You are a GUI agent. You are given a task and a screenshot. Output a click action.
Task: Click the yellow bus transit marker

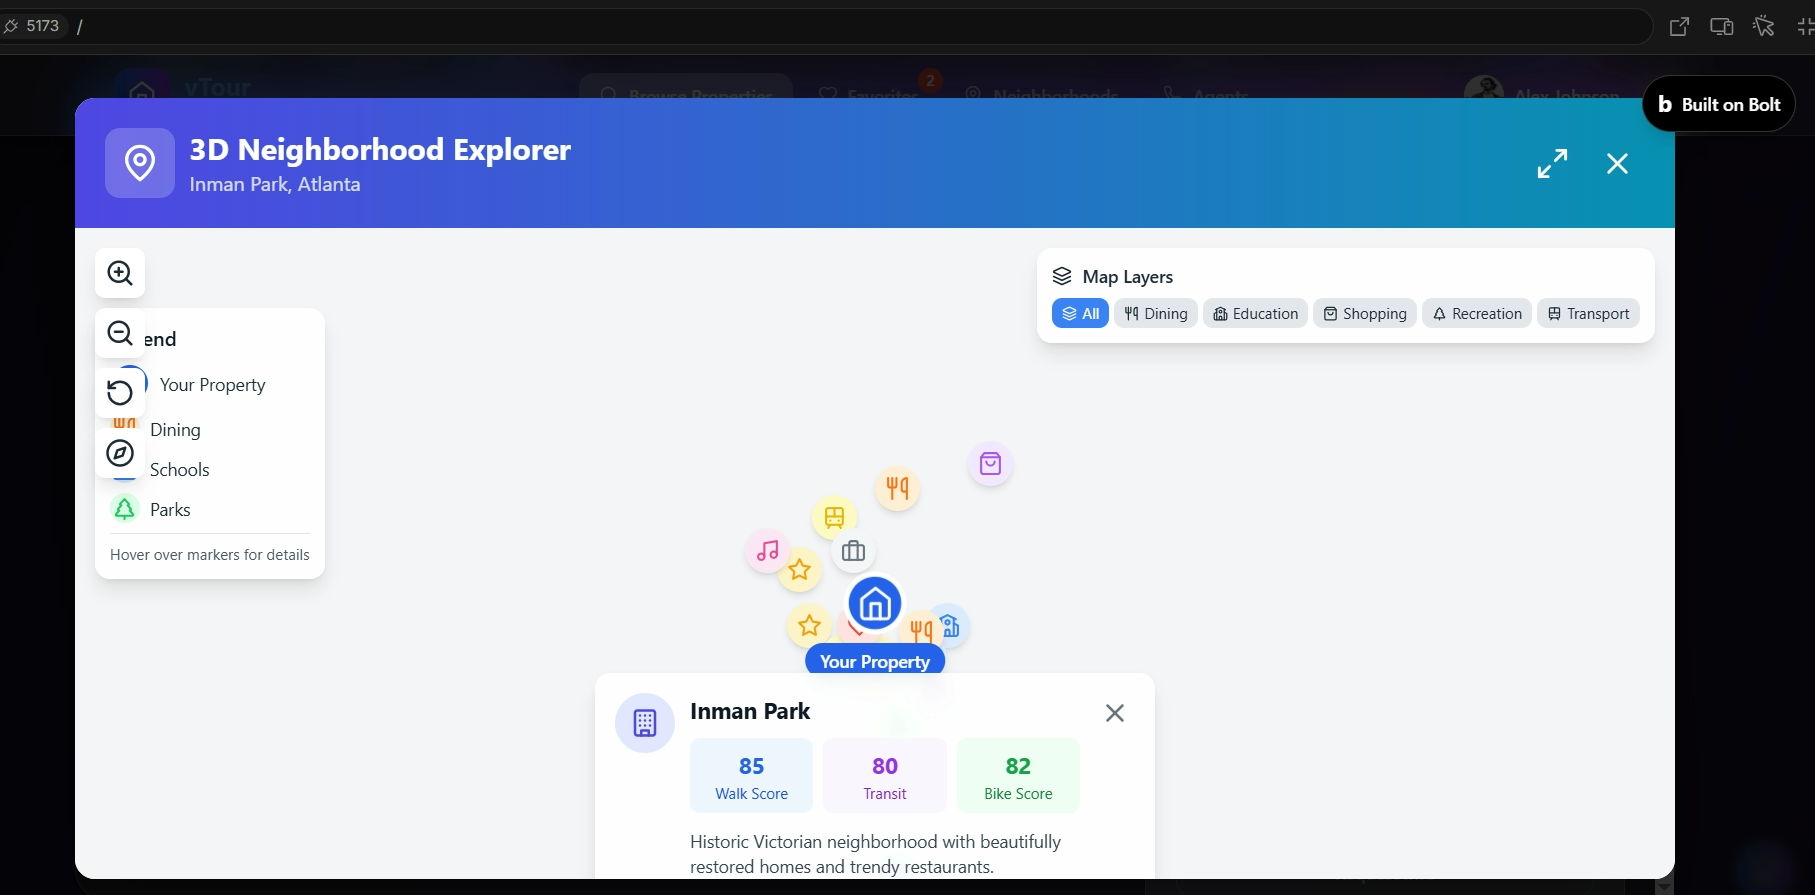[834, 517]
